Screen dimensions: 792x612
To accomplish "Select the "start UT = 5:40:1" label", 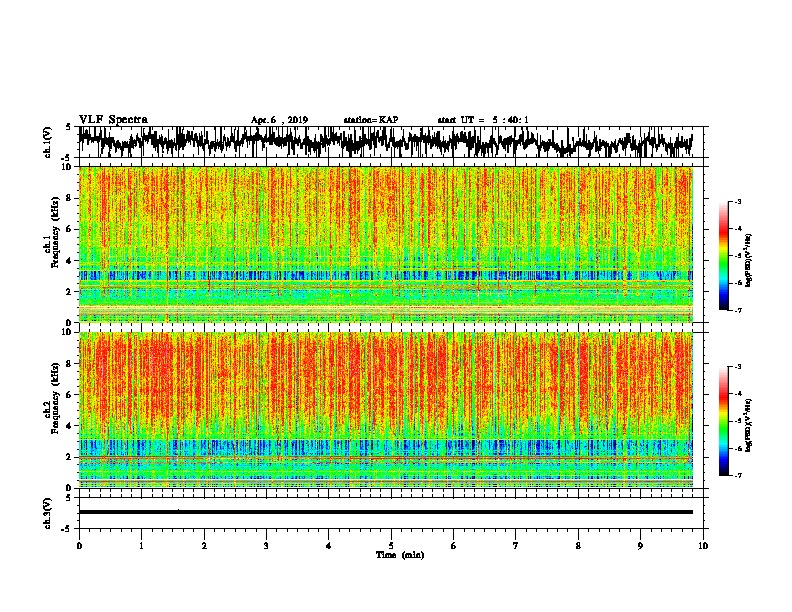I will pos(483,120).
